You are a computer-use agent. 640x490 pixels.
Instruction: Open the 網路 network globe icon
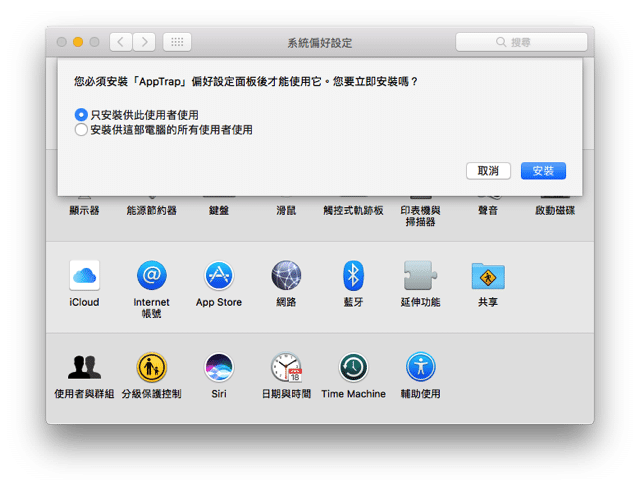click(x=286, y=276)
